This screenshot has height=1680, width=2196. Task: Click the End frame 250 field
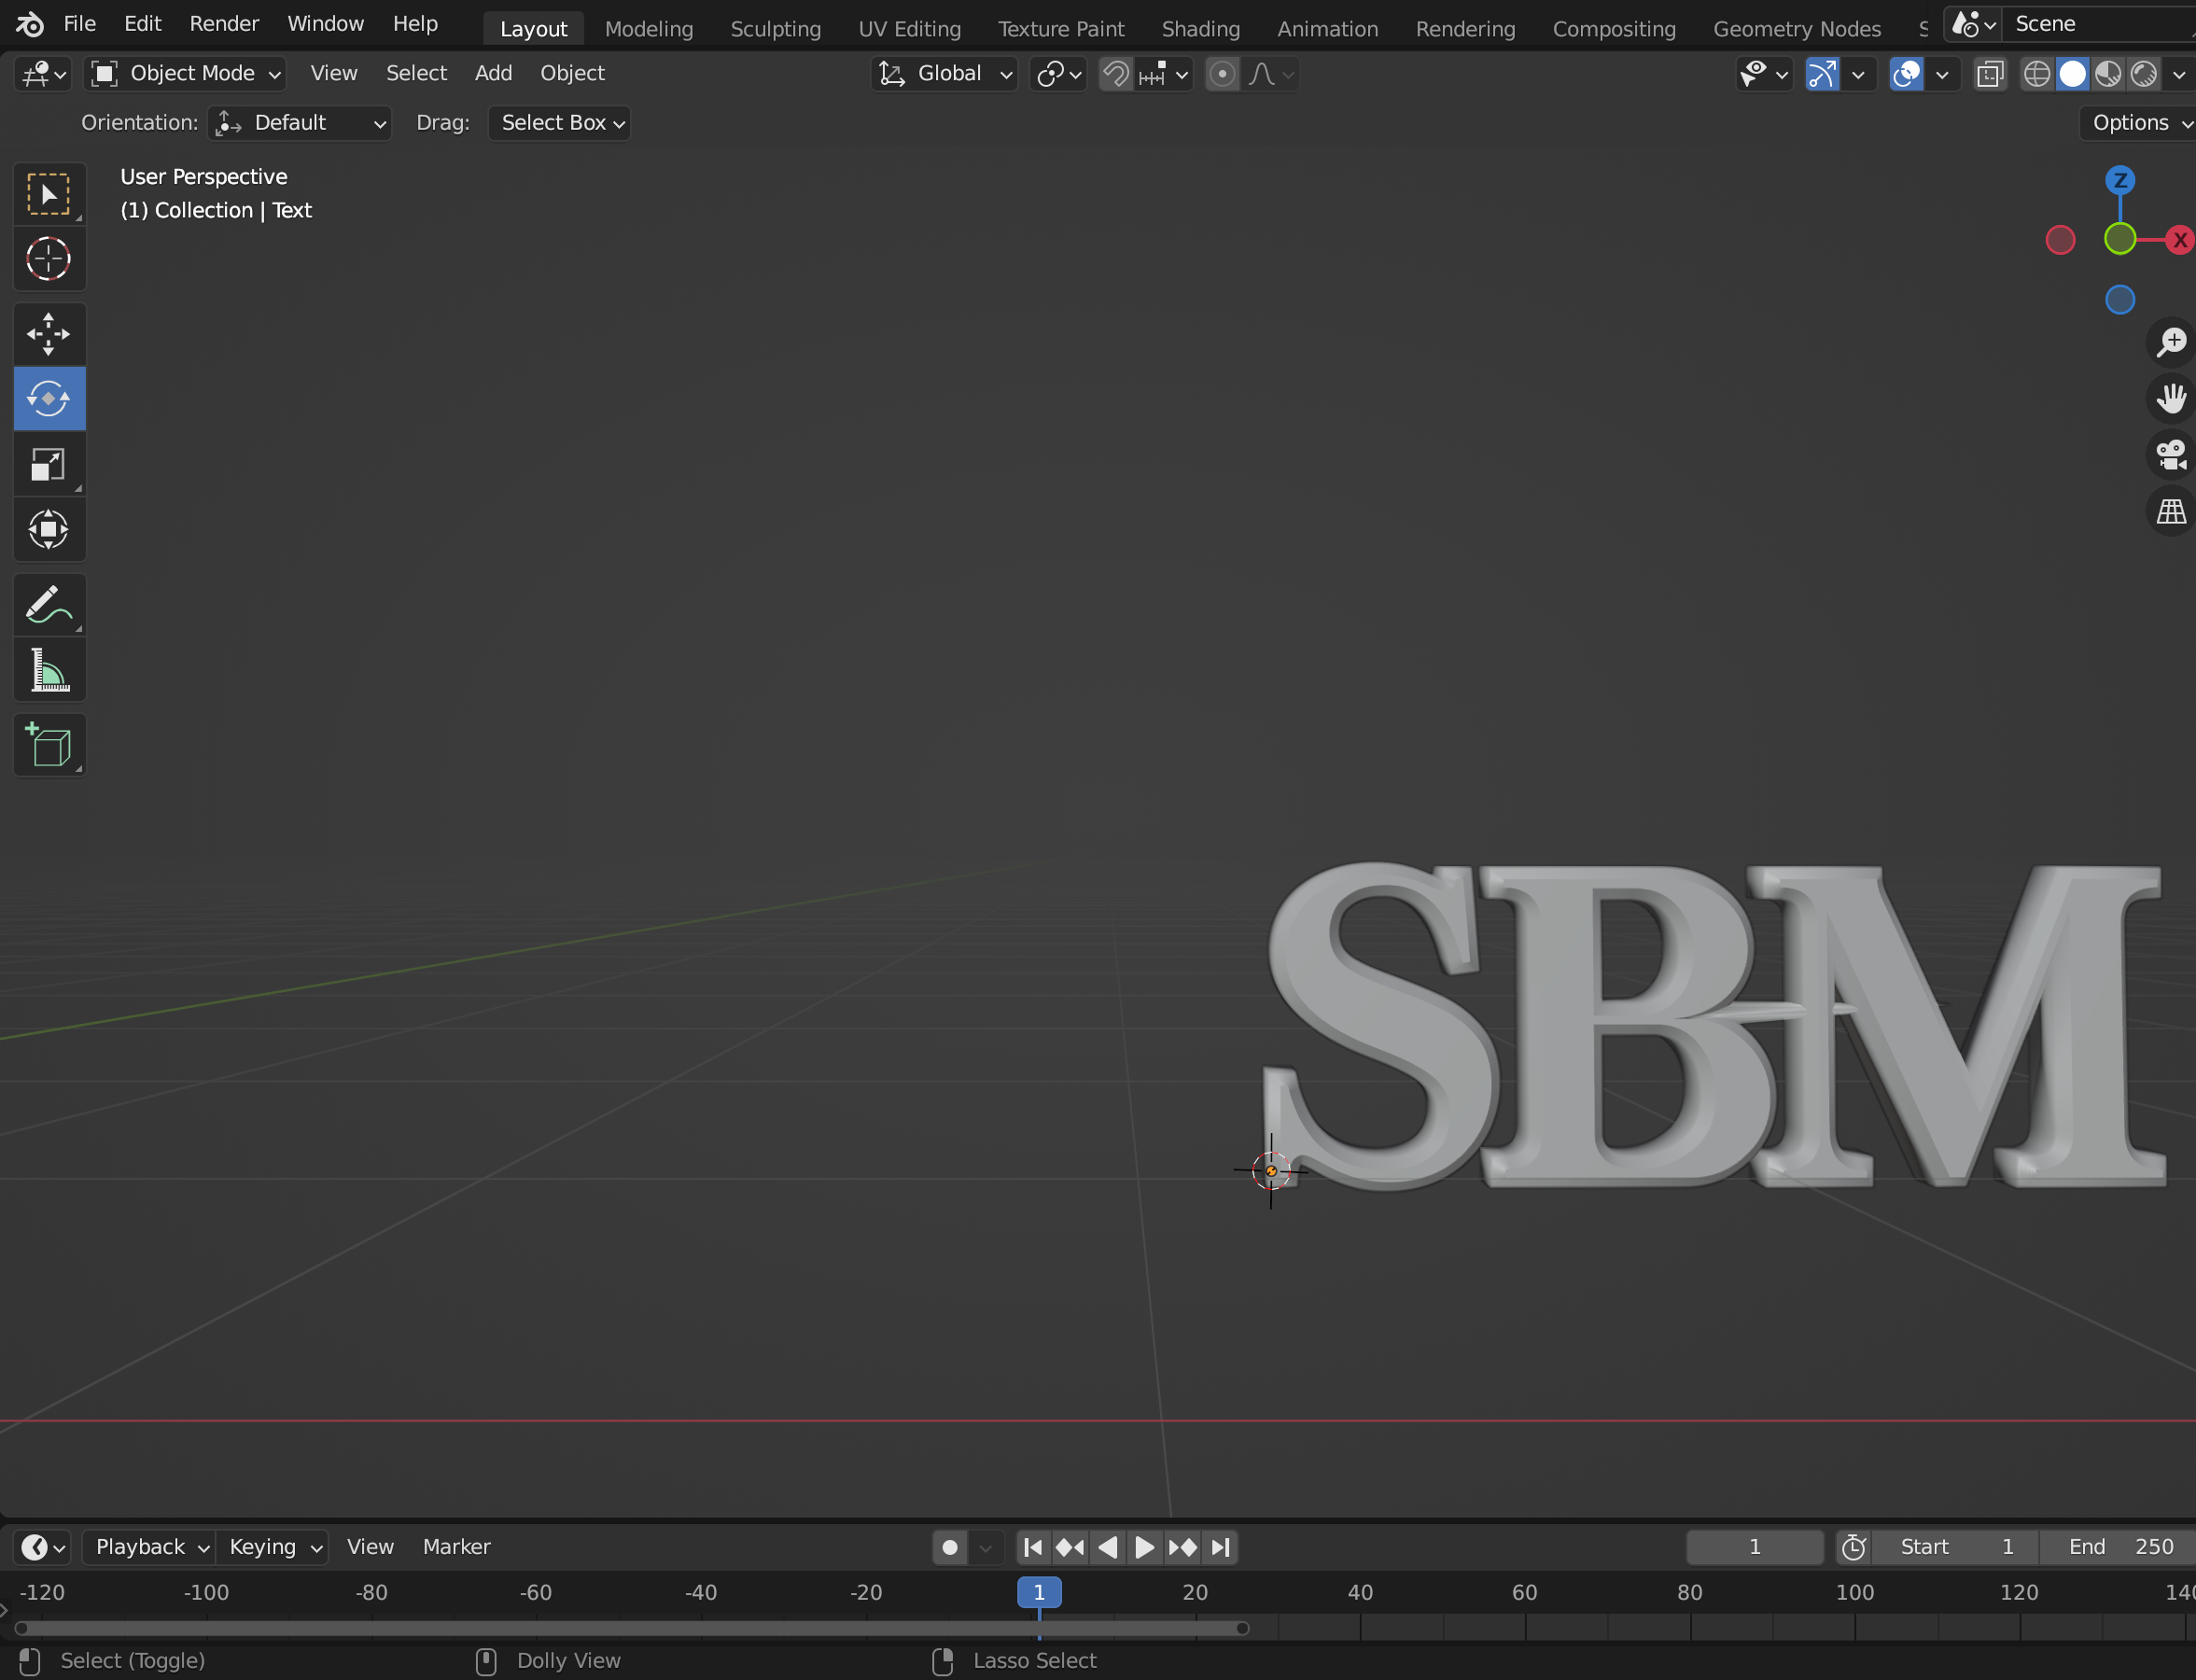point(2118,1547)
